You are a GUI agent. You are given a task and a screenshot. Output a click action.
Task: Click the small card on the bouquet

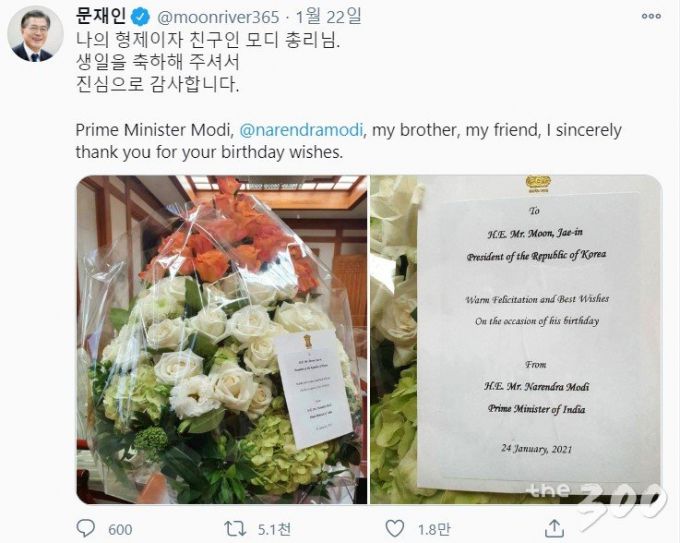(313, 388)
